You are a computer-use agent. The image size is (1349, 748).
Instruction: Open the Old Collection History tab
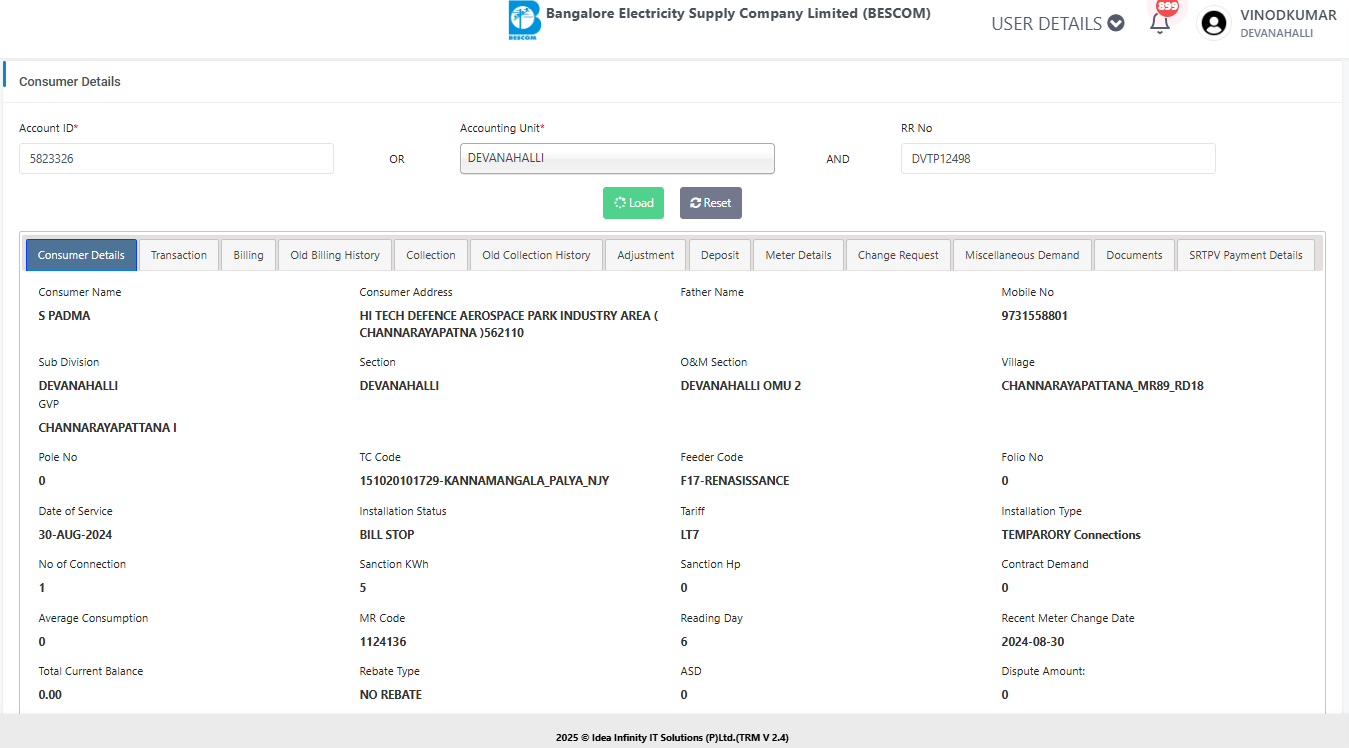tap(536, 255)
